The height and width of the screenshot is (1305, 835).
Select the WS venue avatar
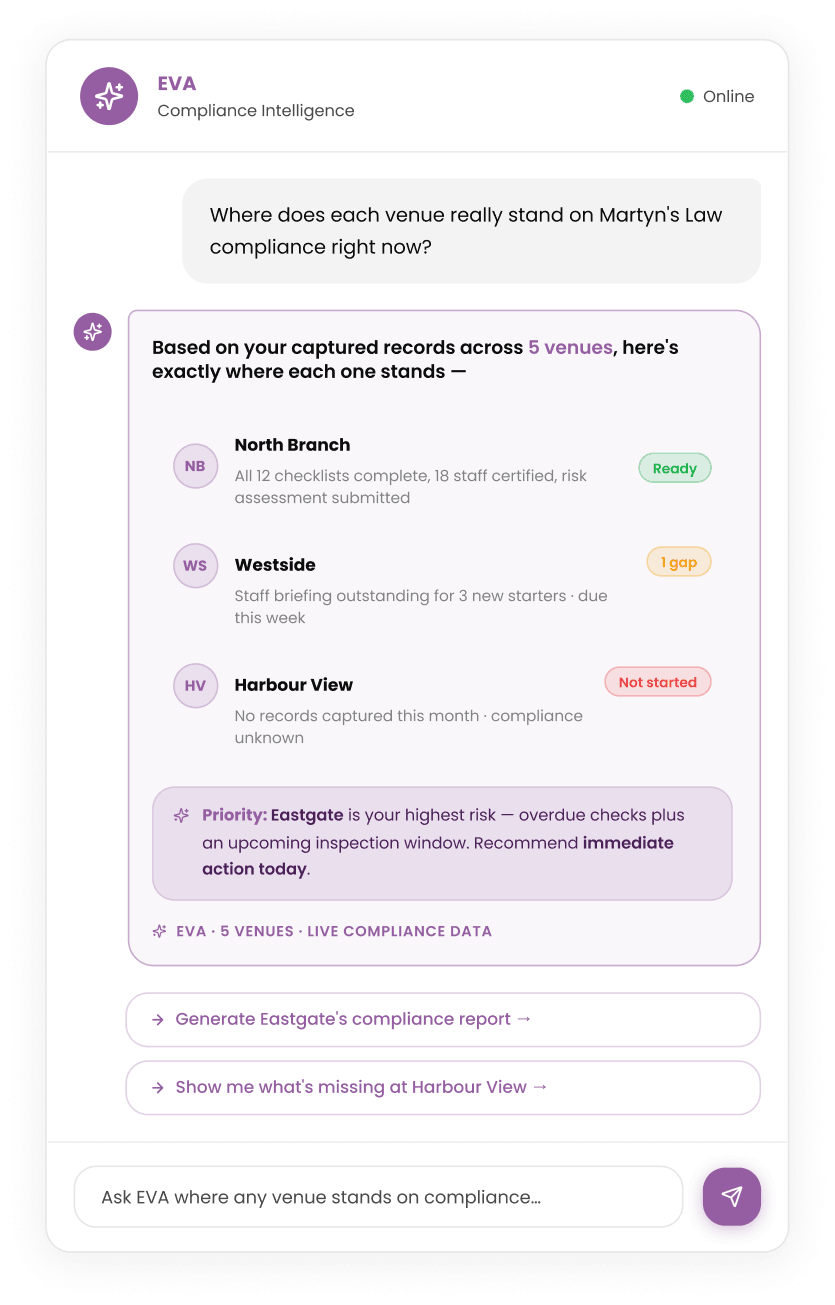pyautogui.click(x=195, y=566)
